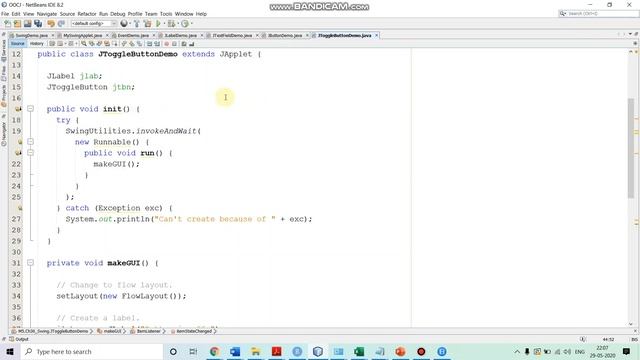The width and height of the screenshot is (640, 360).
Task: Open PowerPoint from the taskbar
Action: 400,351
